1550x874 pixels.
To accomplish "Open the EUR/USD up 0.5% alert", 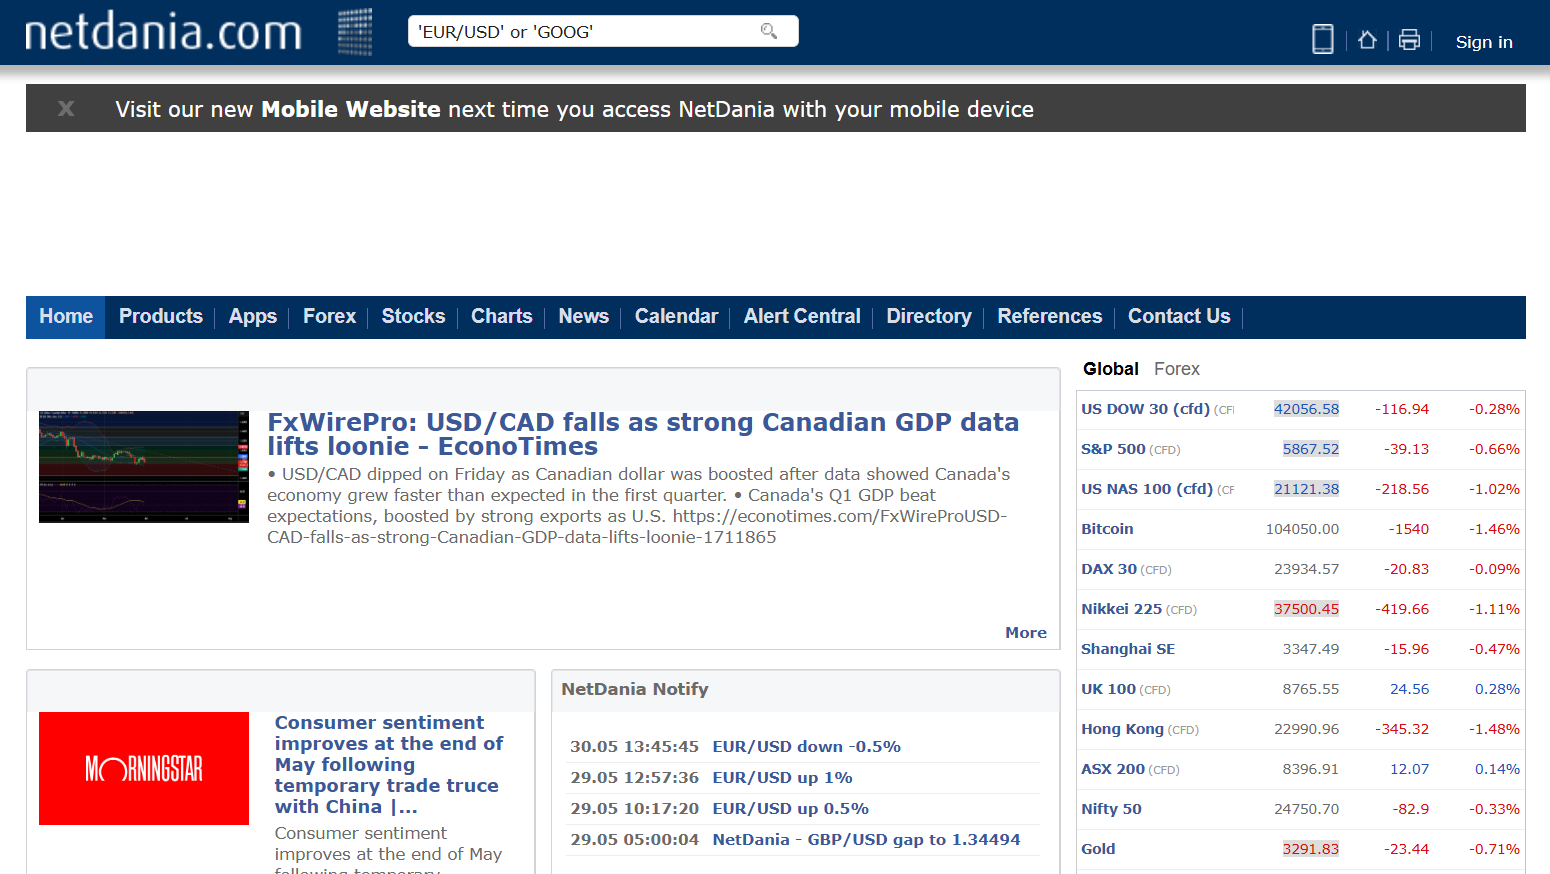I will tap(791, 809).
